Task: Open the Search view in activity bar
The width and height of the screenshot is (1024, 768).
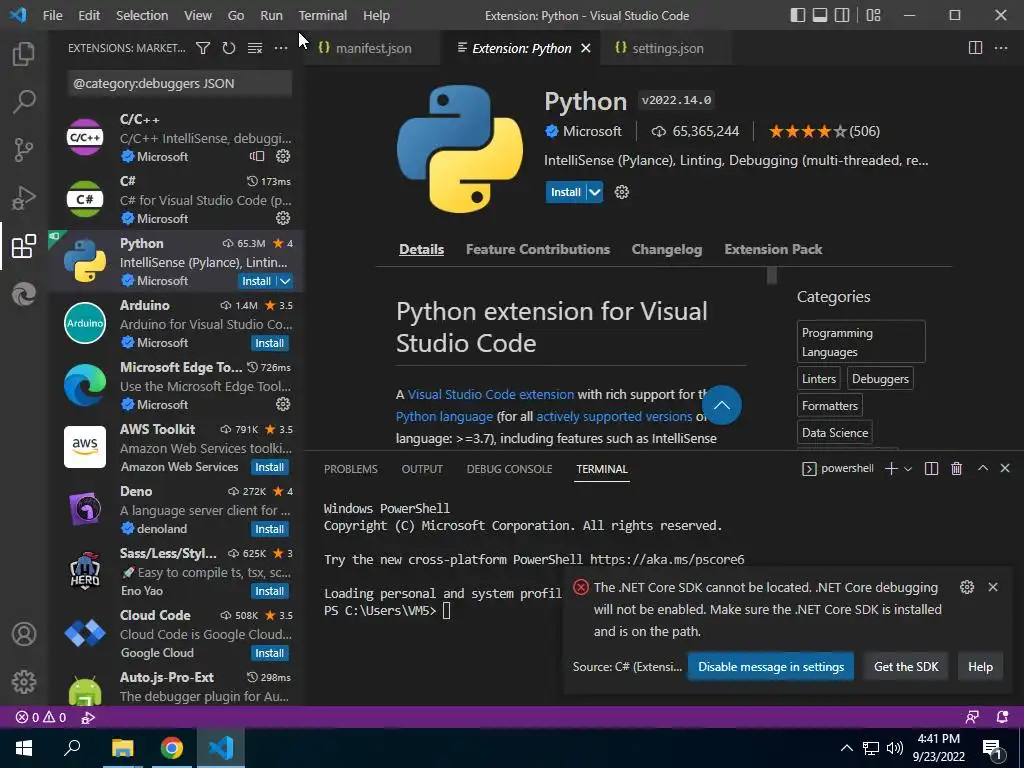Action: tap(24, 102)
